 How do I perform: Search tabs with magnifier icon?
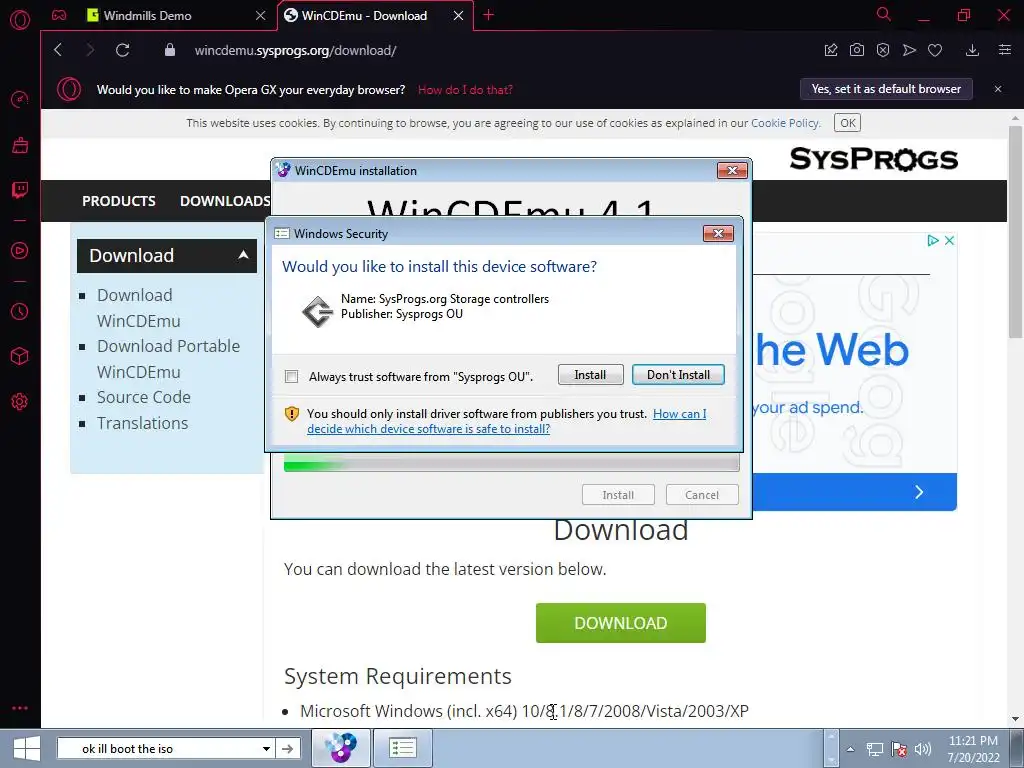(x=884, y=14)
